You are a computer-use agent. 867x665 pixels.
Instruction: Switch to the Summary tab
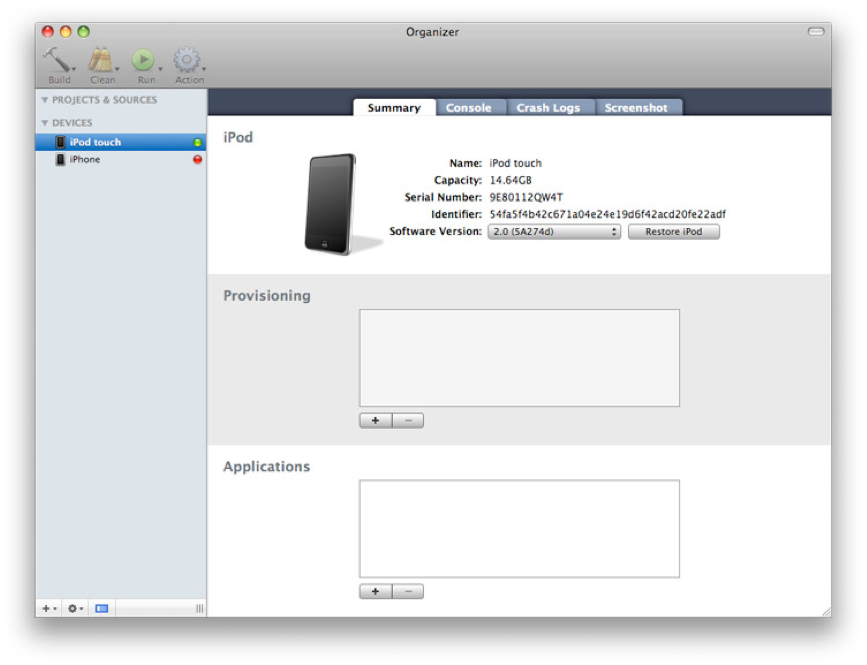[x=394, y=108]
